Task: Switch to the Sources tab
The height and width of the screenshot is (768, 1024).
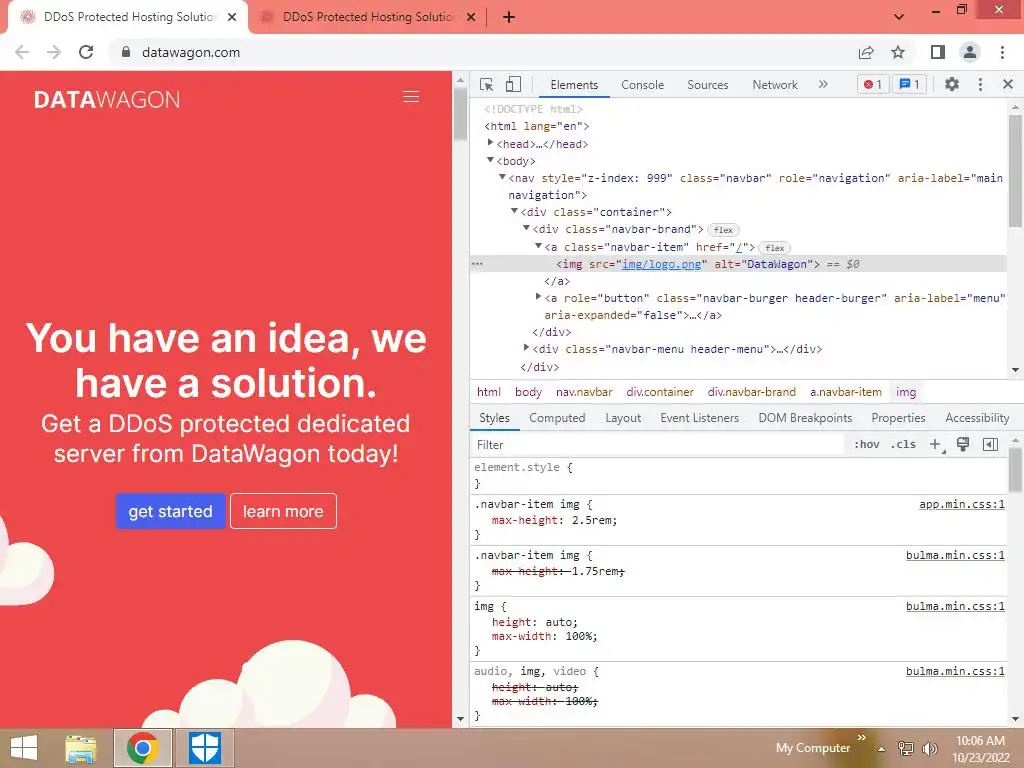Action: (707, 85)
